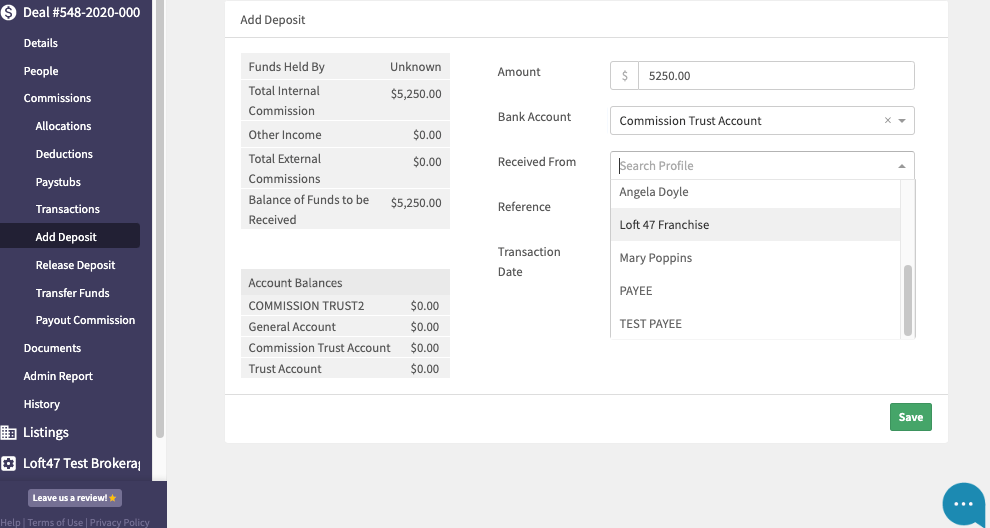
Task: Expand the Bank Account dropdown arrow
Action: (902, 121)
